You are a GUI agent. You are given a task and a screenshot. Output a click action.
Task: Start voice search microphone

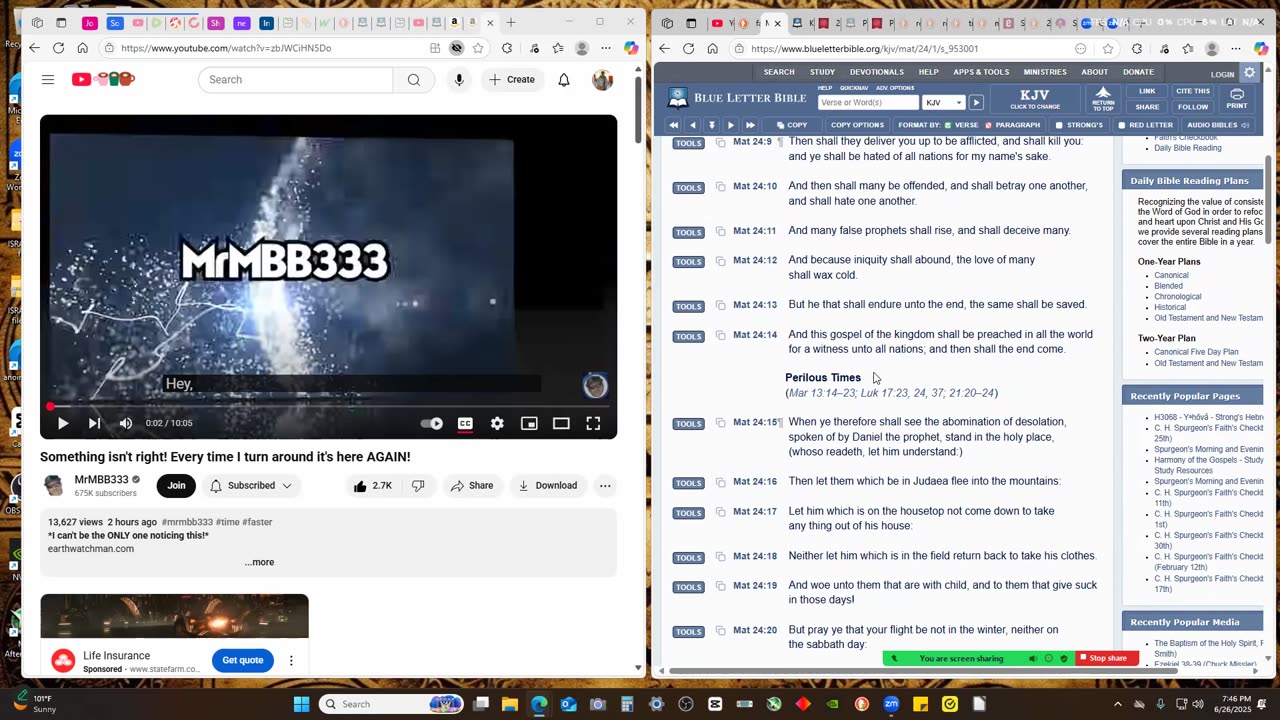tap(459, 79)
